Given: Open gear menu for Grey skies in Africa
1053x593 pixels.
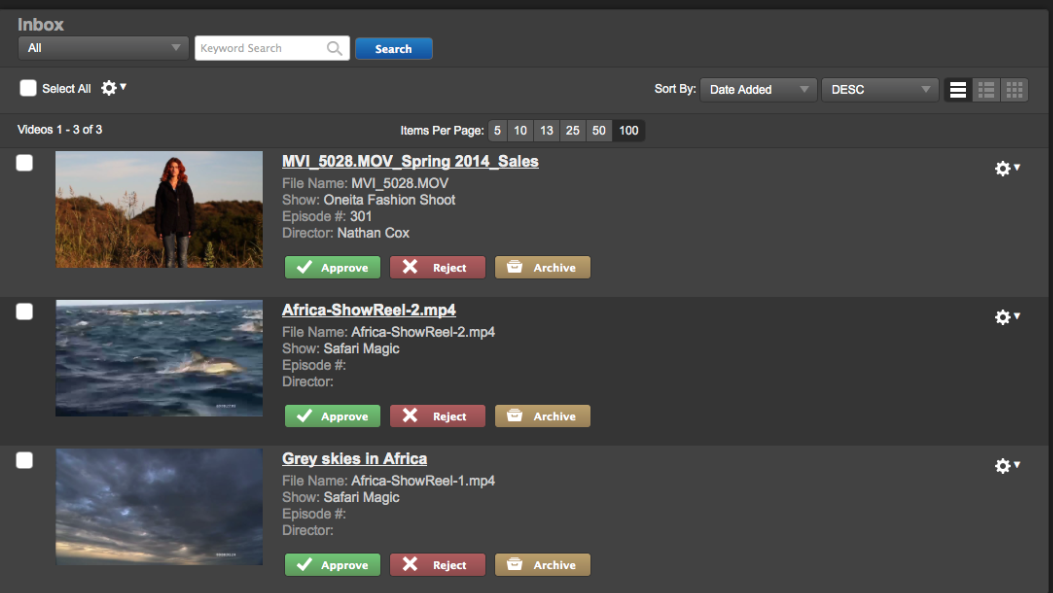Looking at the screenshot, I should point(1007,466).
